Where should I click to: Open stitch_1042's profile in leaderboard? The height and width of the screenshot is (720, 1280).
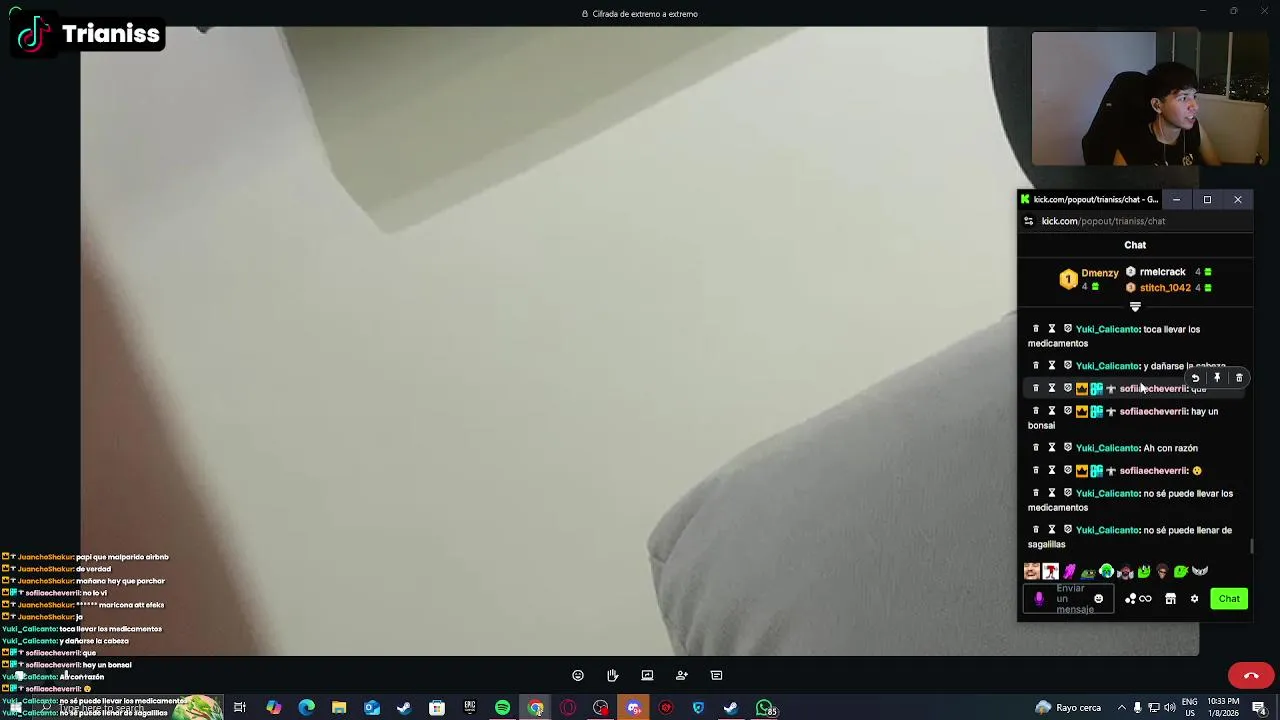(x=1165, y=288)
